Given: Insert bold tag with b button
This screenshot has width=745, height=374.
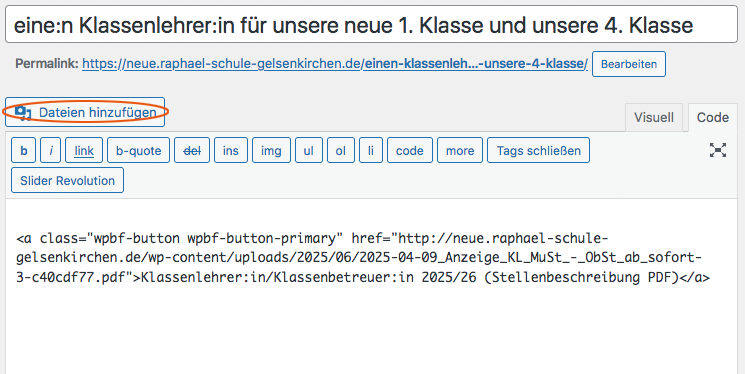Looking at the screenshot, I should pyautogui.click(x=23, y=150).
